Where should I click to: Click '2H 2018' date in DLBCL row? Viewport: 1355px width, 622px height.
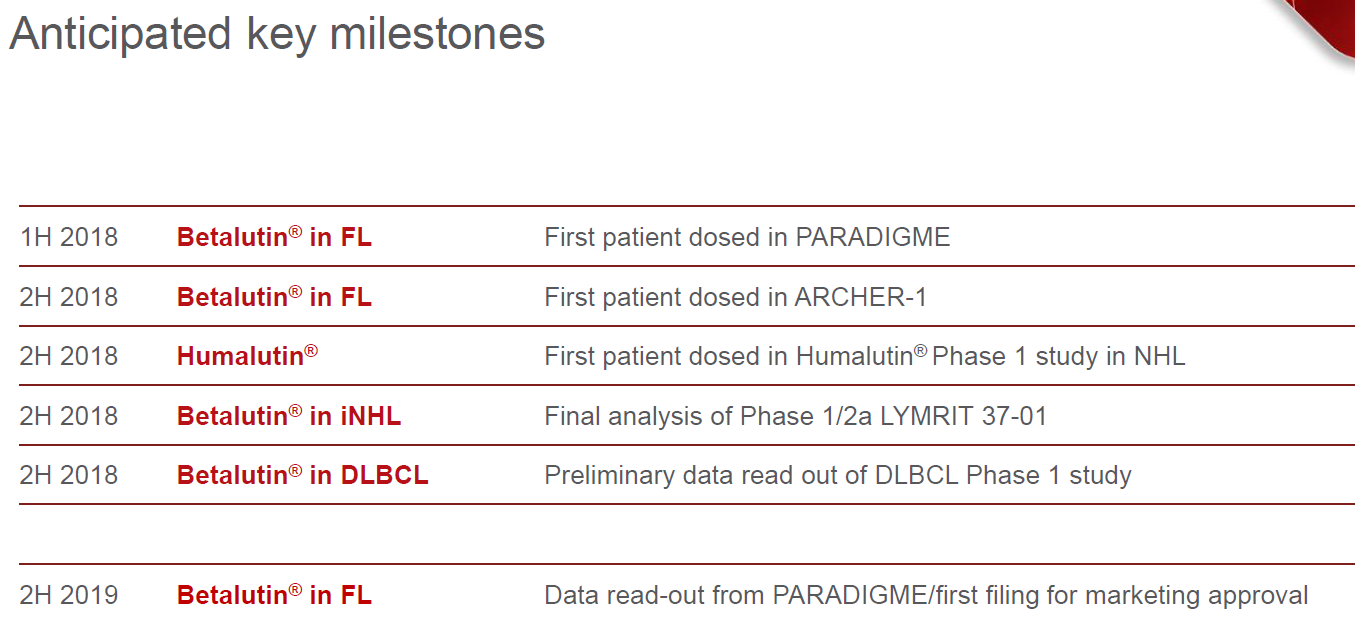[69, 475]
